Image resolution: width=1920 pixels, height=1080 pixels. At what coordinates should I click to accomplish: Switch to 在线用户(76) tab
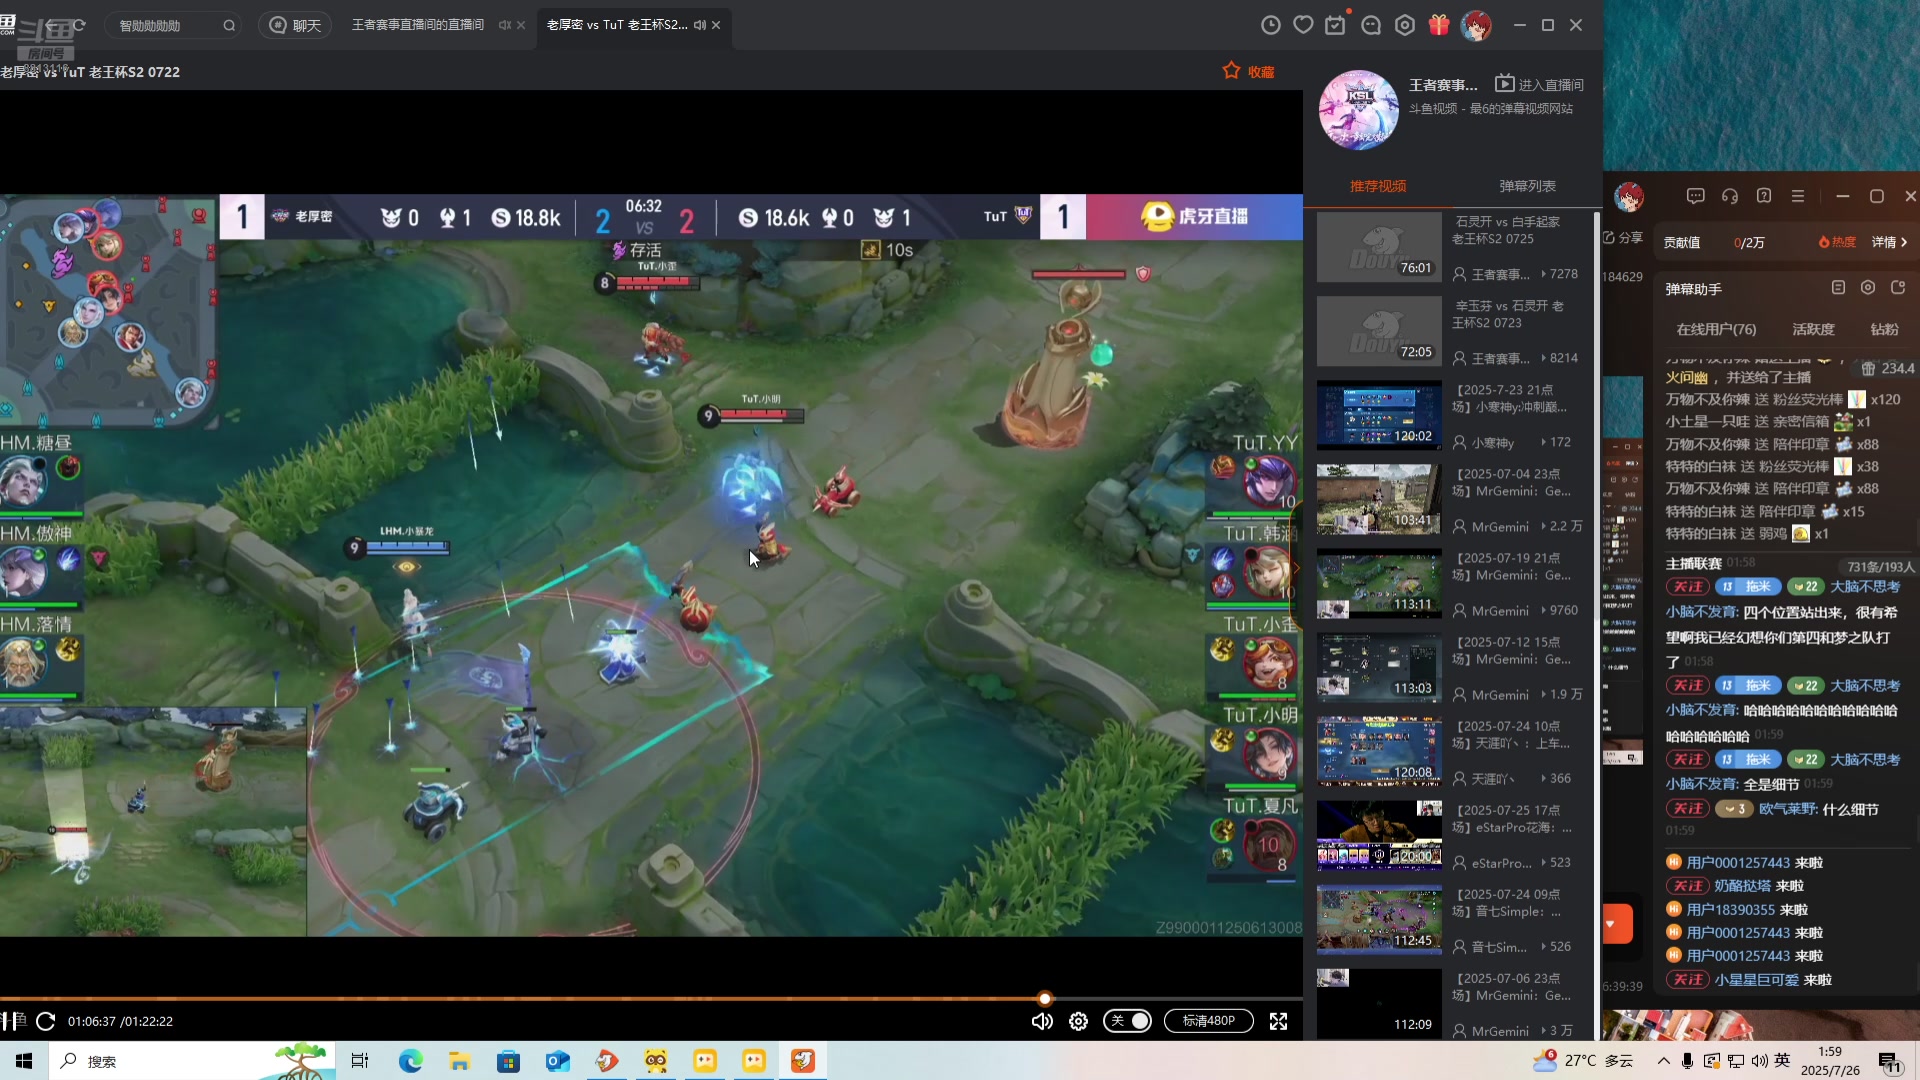point(1716,329)
